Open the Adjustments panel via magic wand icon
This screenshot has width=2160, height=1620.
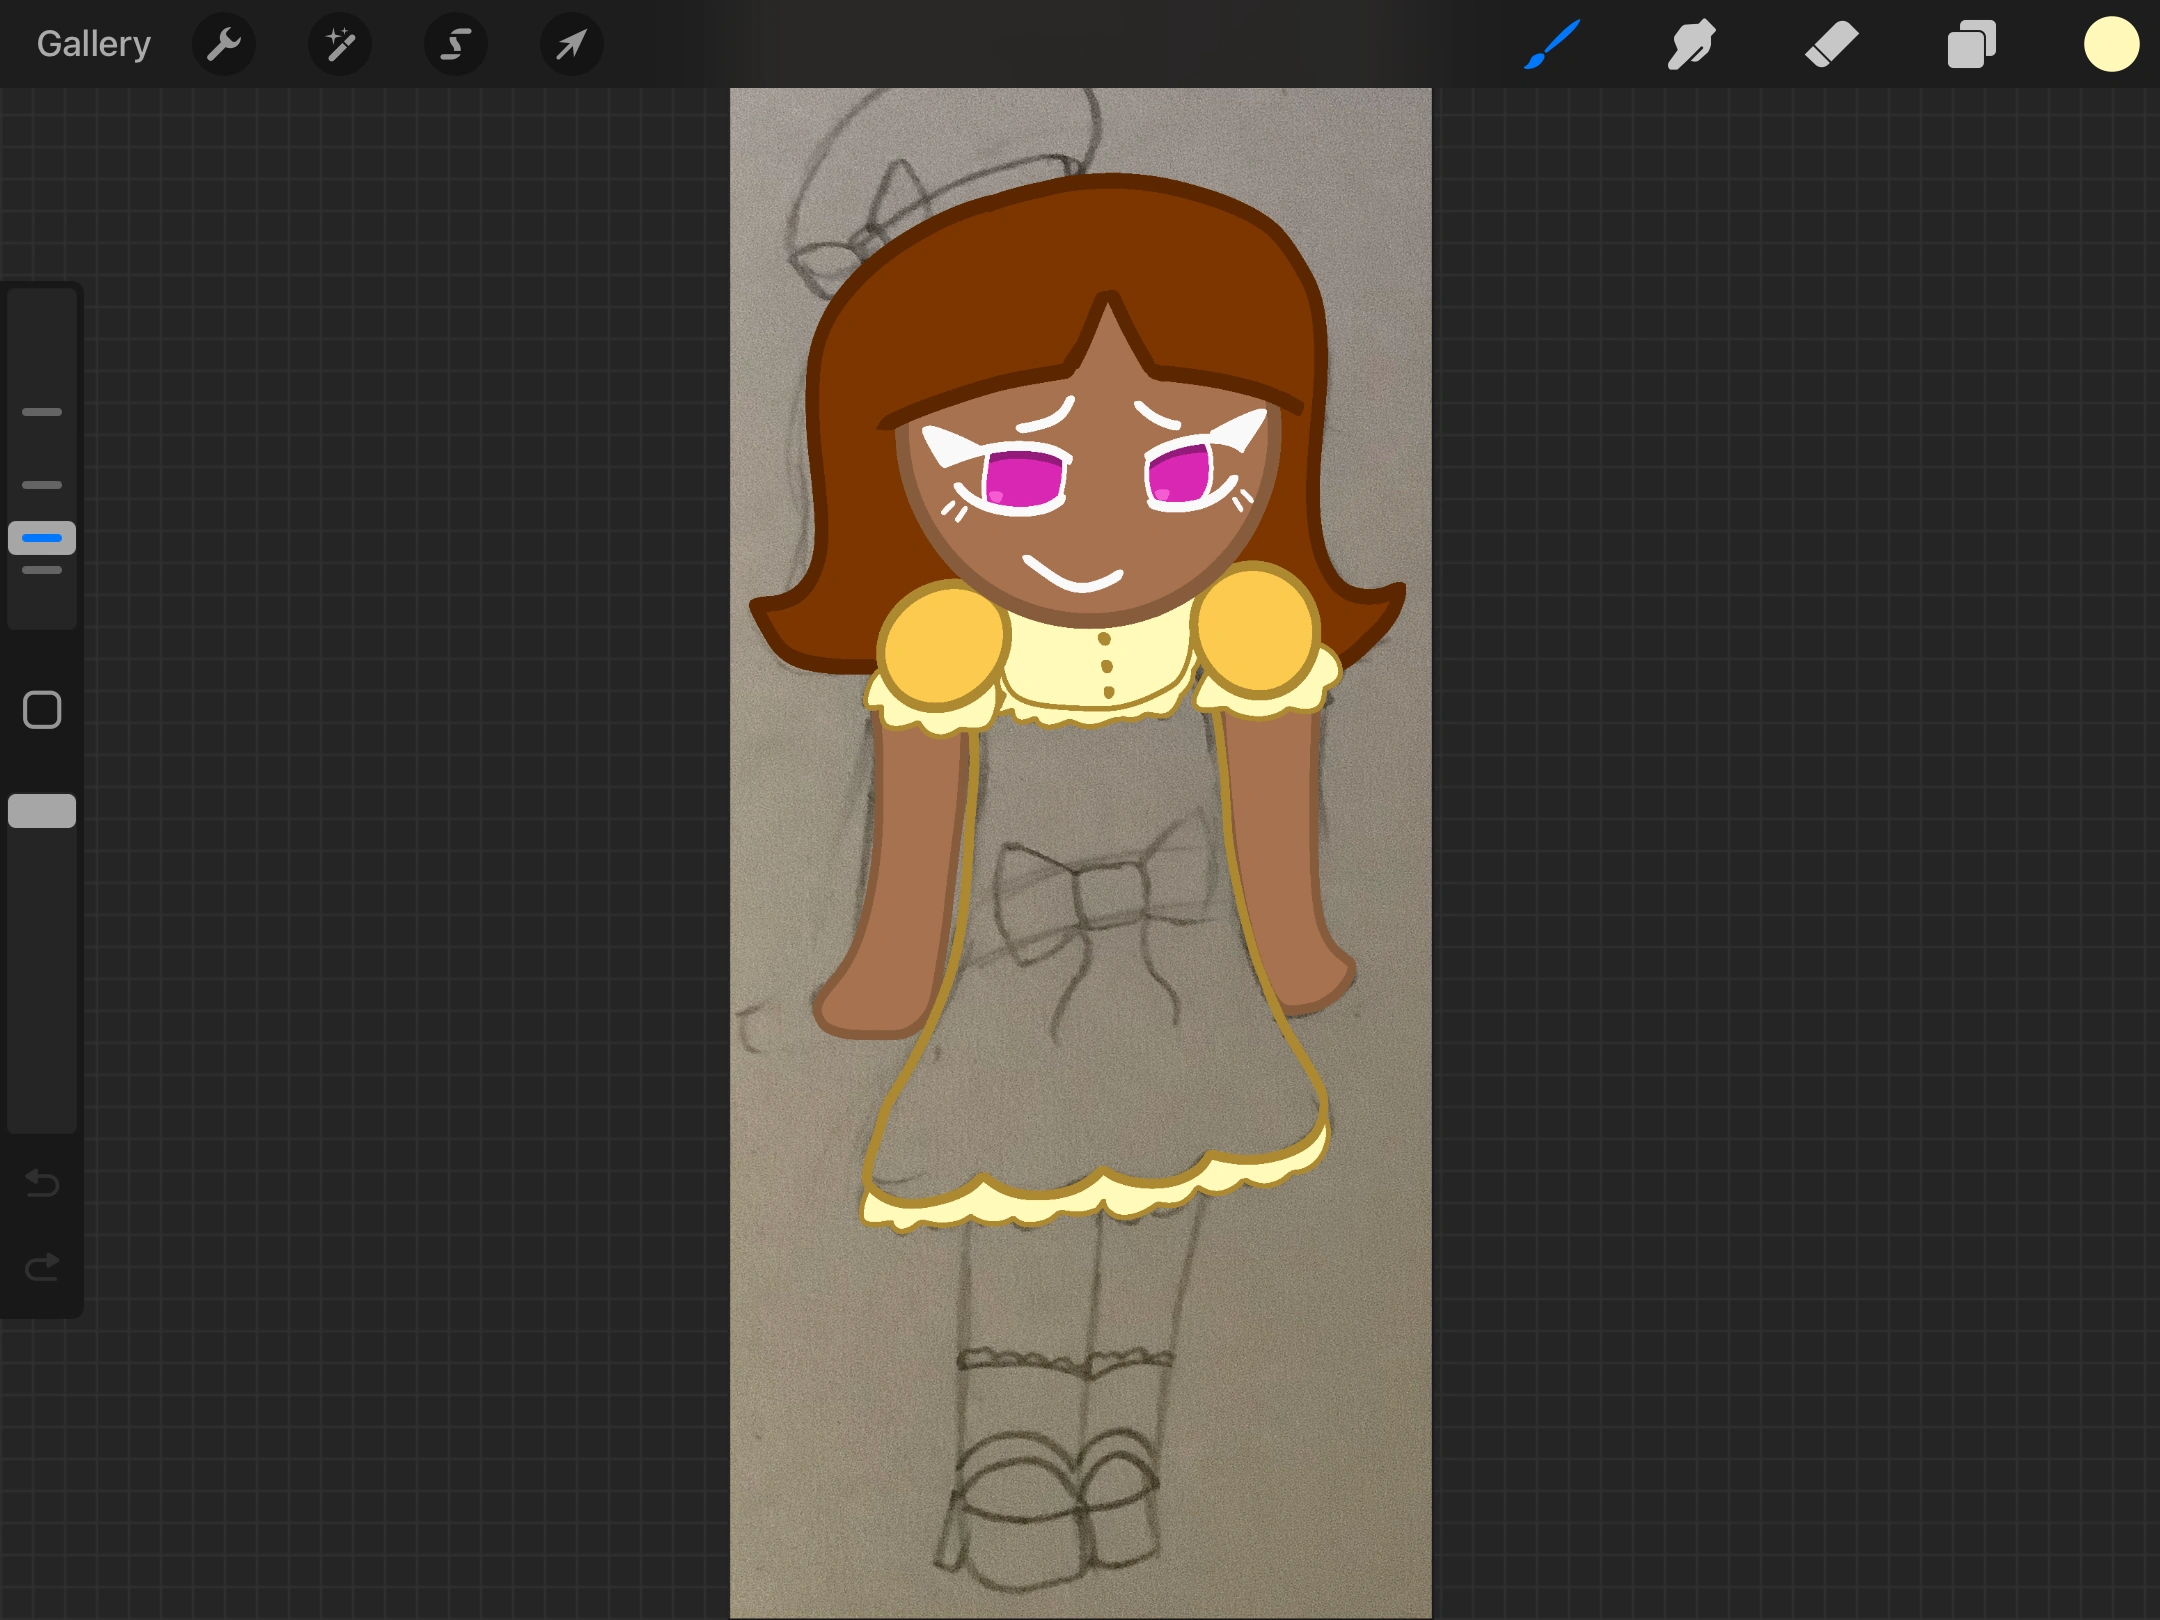[x=339, y=44]
